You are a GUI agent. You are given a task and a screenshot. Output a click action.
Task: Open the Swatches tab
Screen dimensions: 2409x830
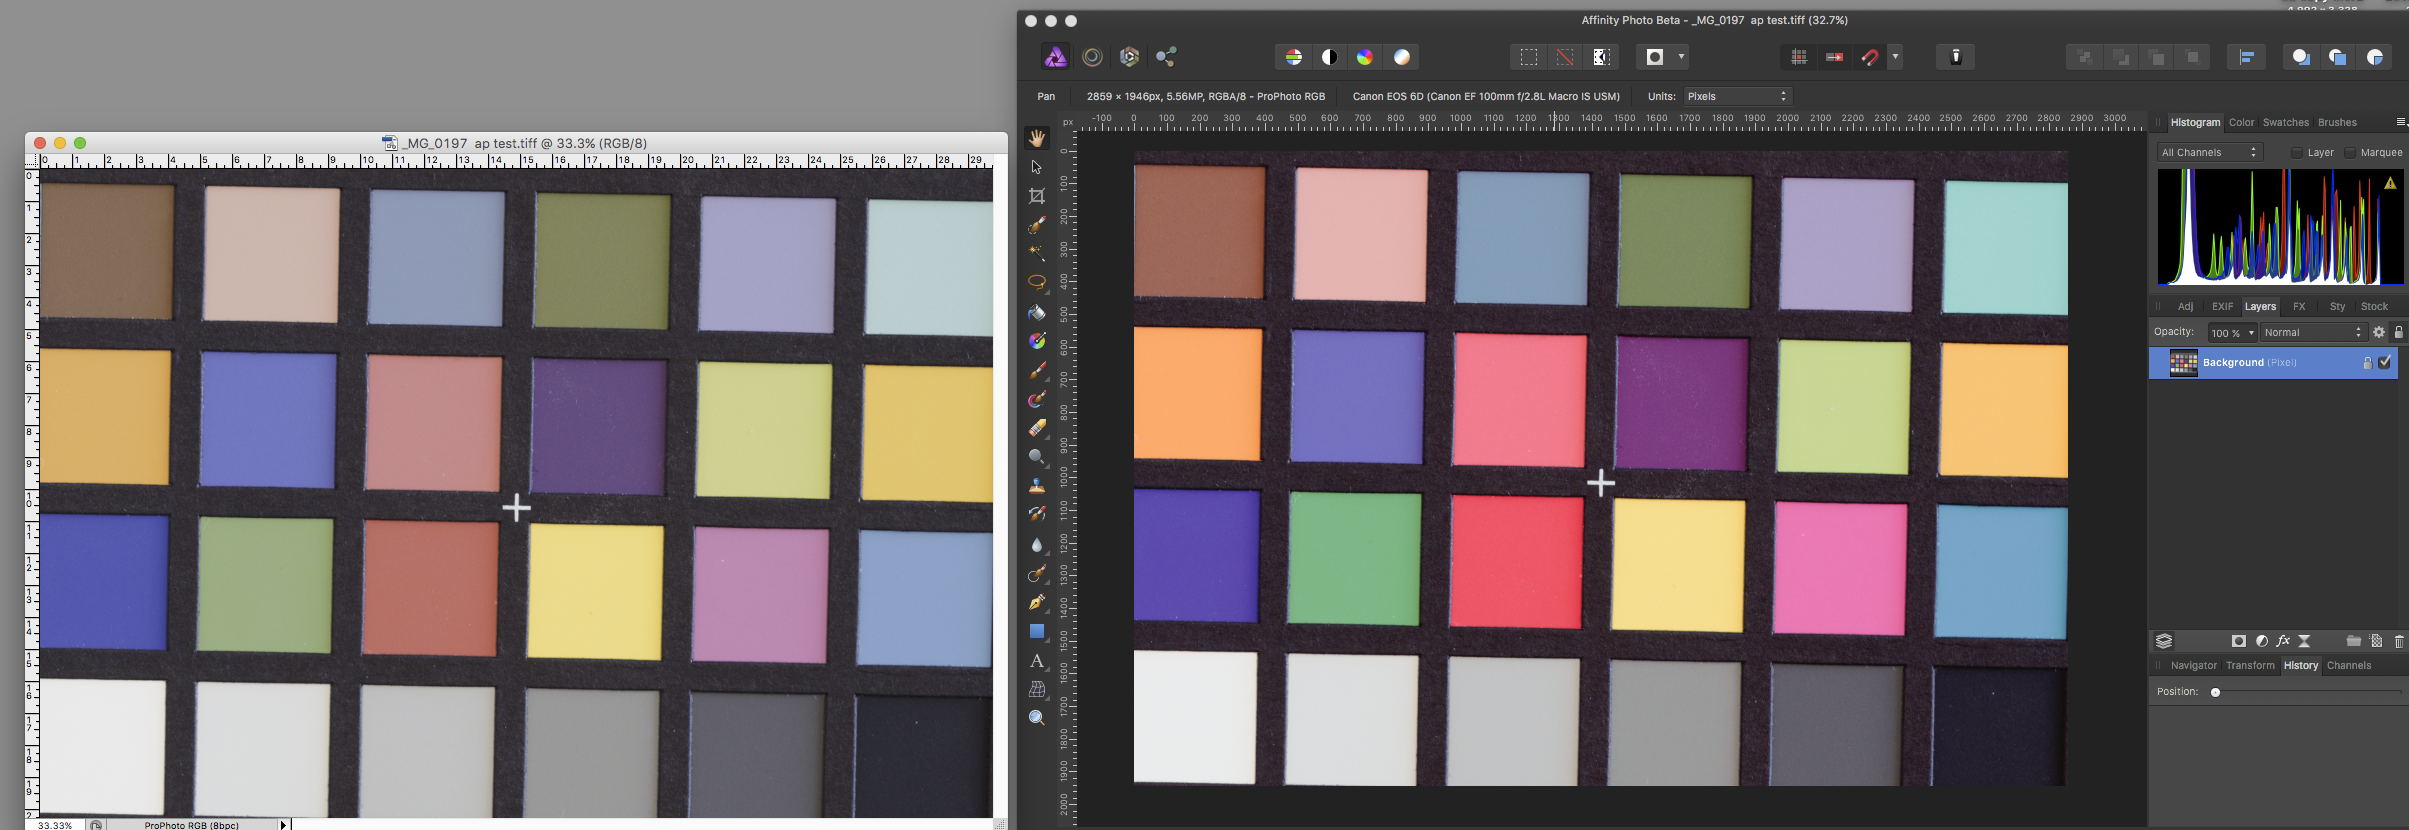coord(2286,122)
